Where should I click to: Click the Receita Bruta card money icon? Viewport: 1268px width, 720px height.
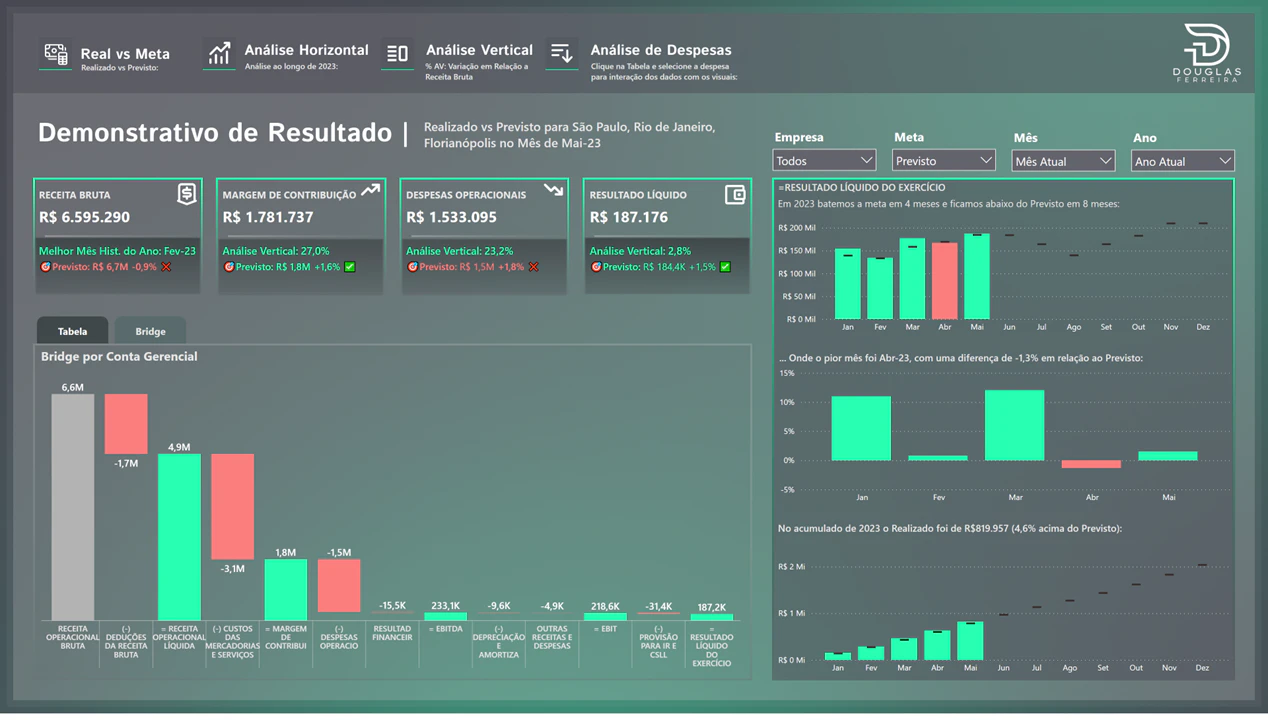pos(186,194)
